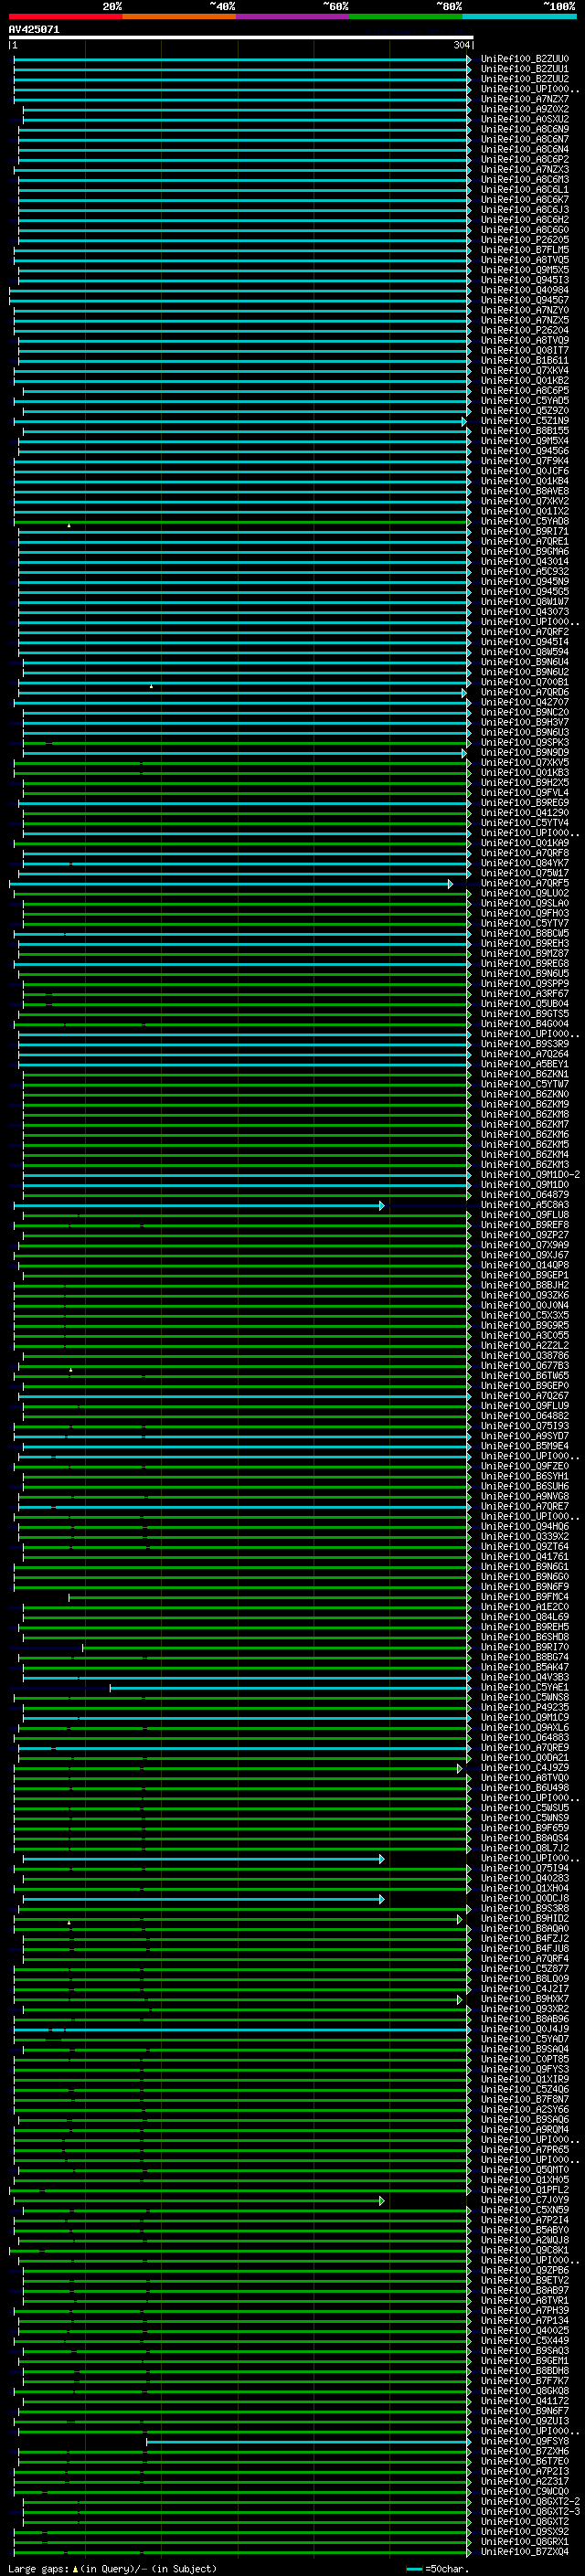Select hit label UniRef100_Q84YK7

[525, 863]
